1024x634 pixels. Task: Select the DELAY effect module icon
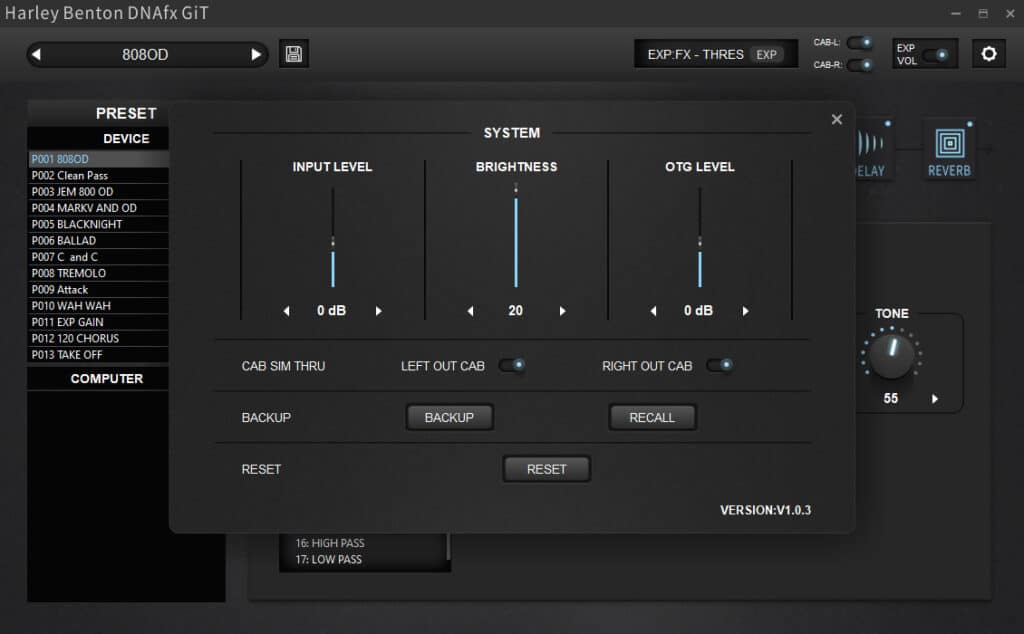(872, 150)
